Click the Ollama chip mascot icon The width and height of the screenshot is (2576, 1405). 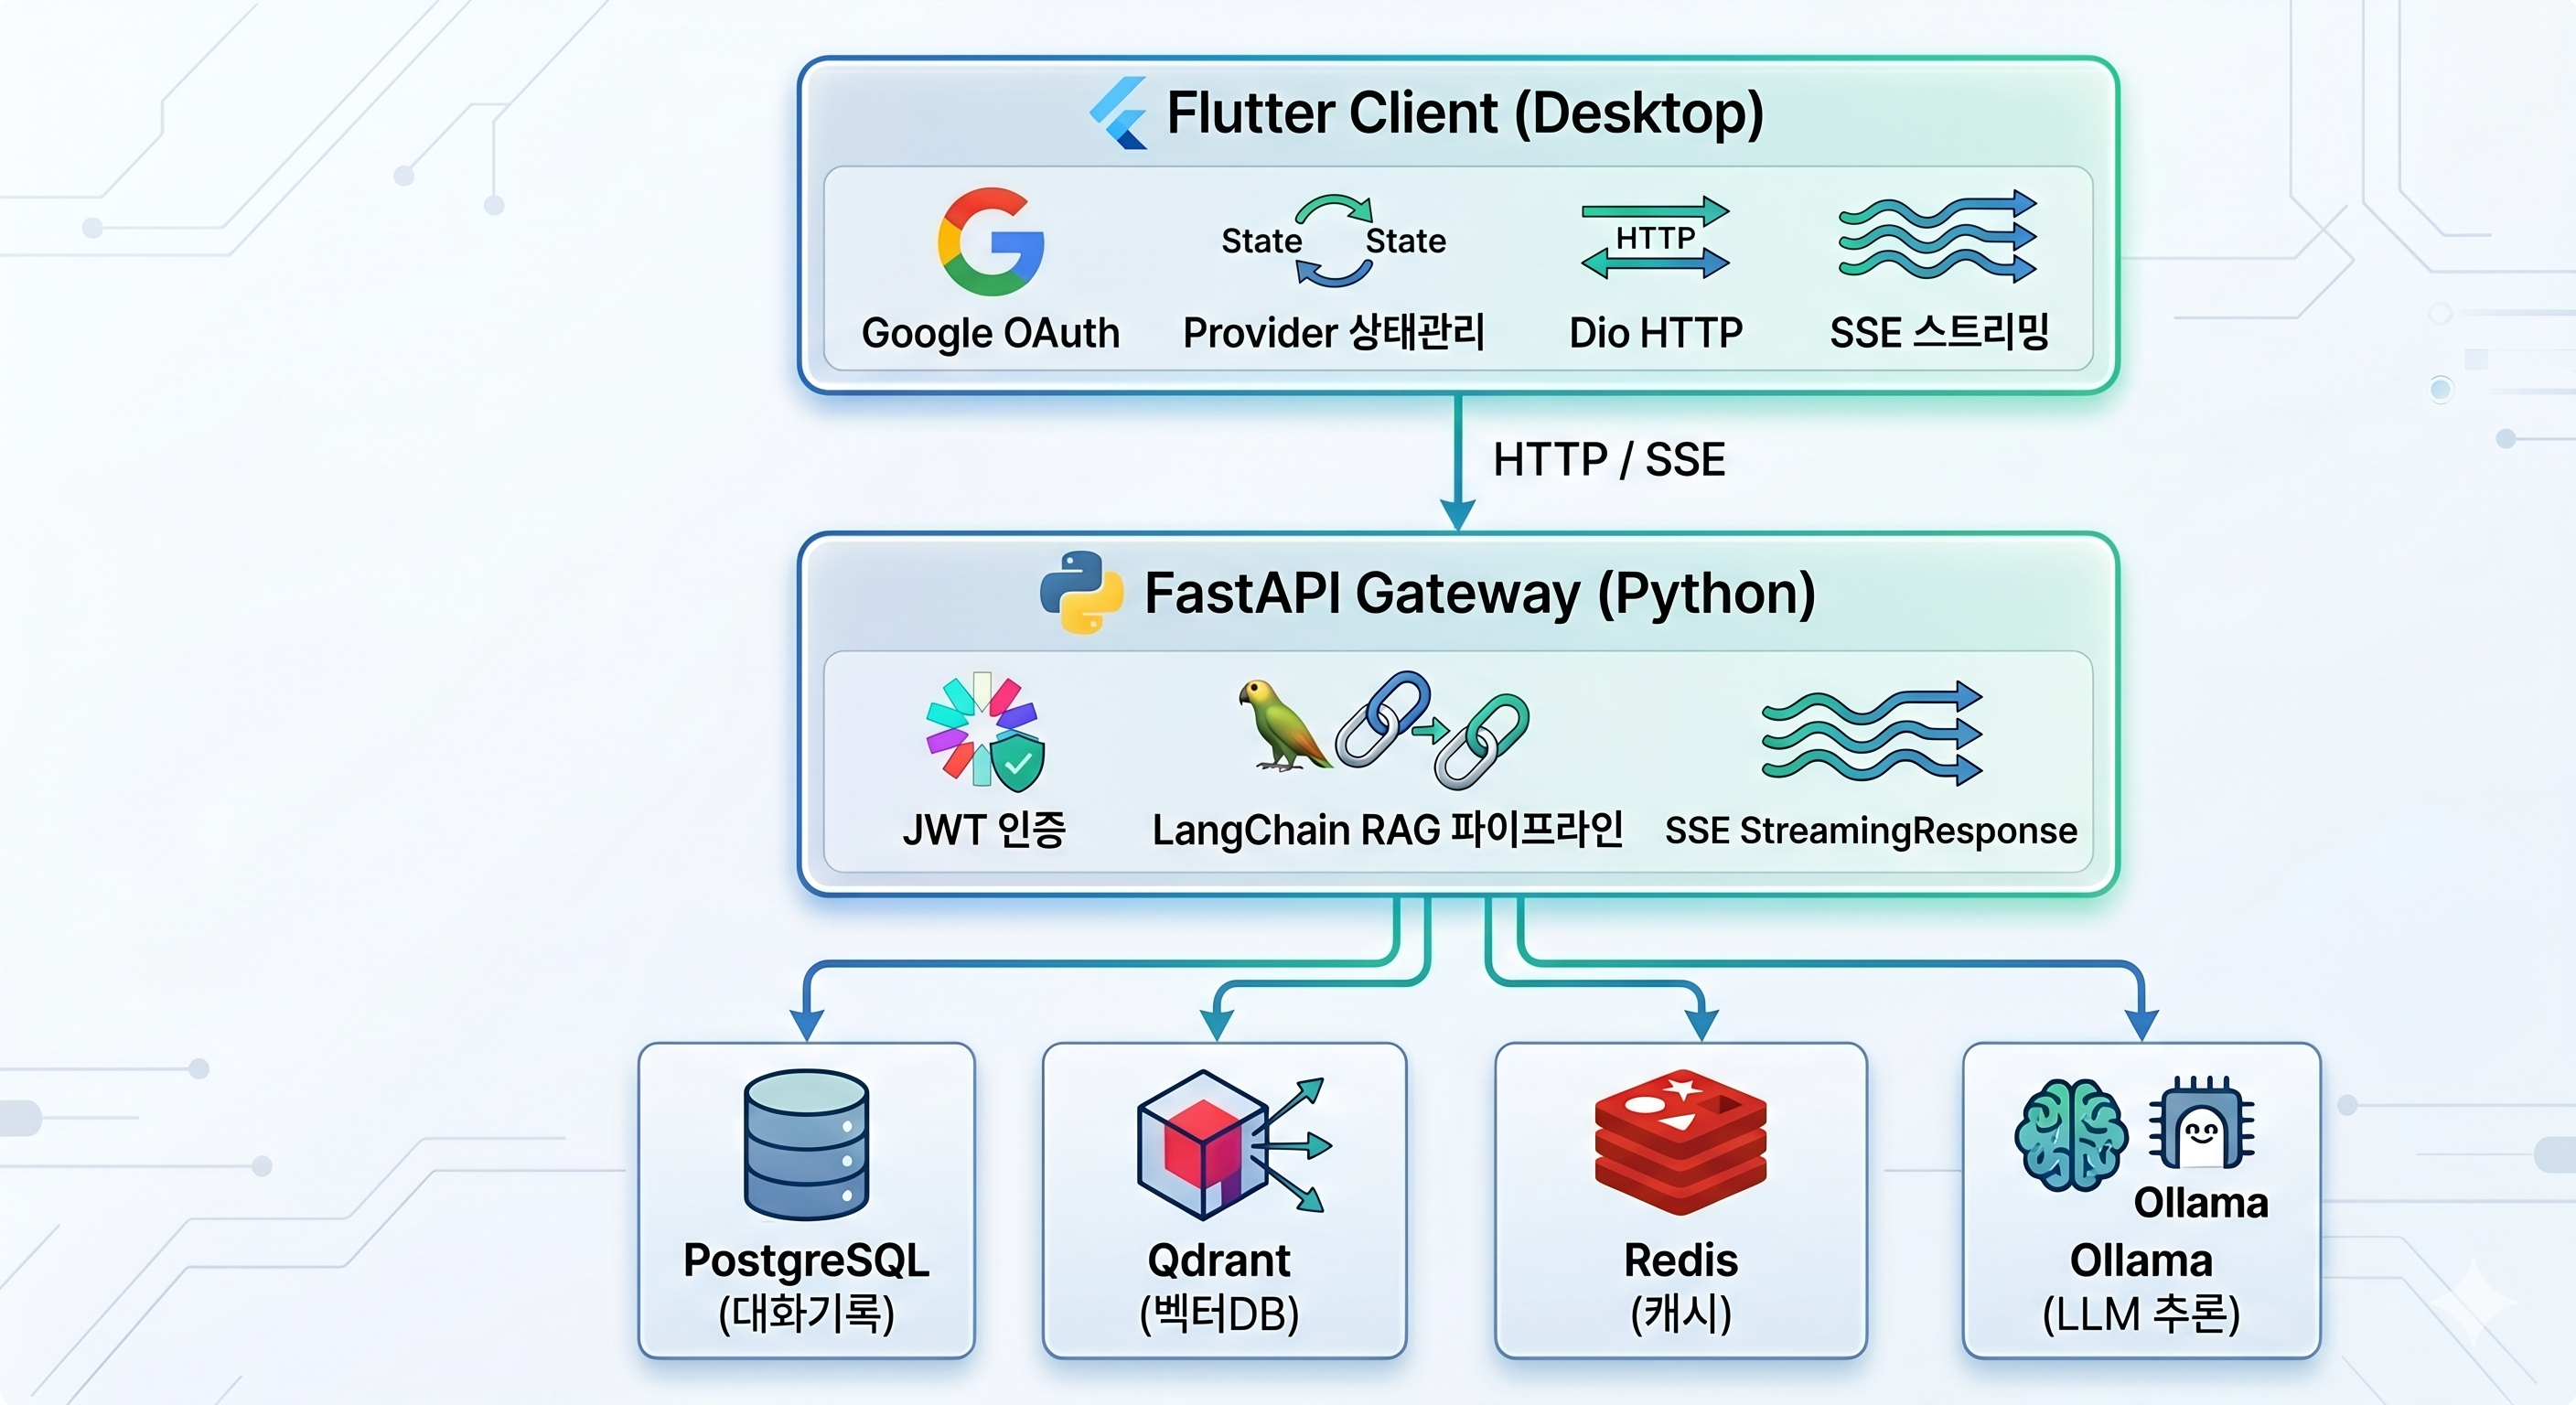[2201, 1124]
